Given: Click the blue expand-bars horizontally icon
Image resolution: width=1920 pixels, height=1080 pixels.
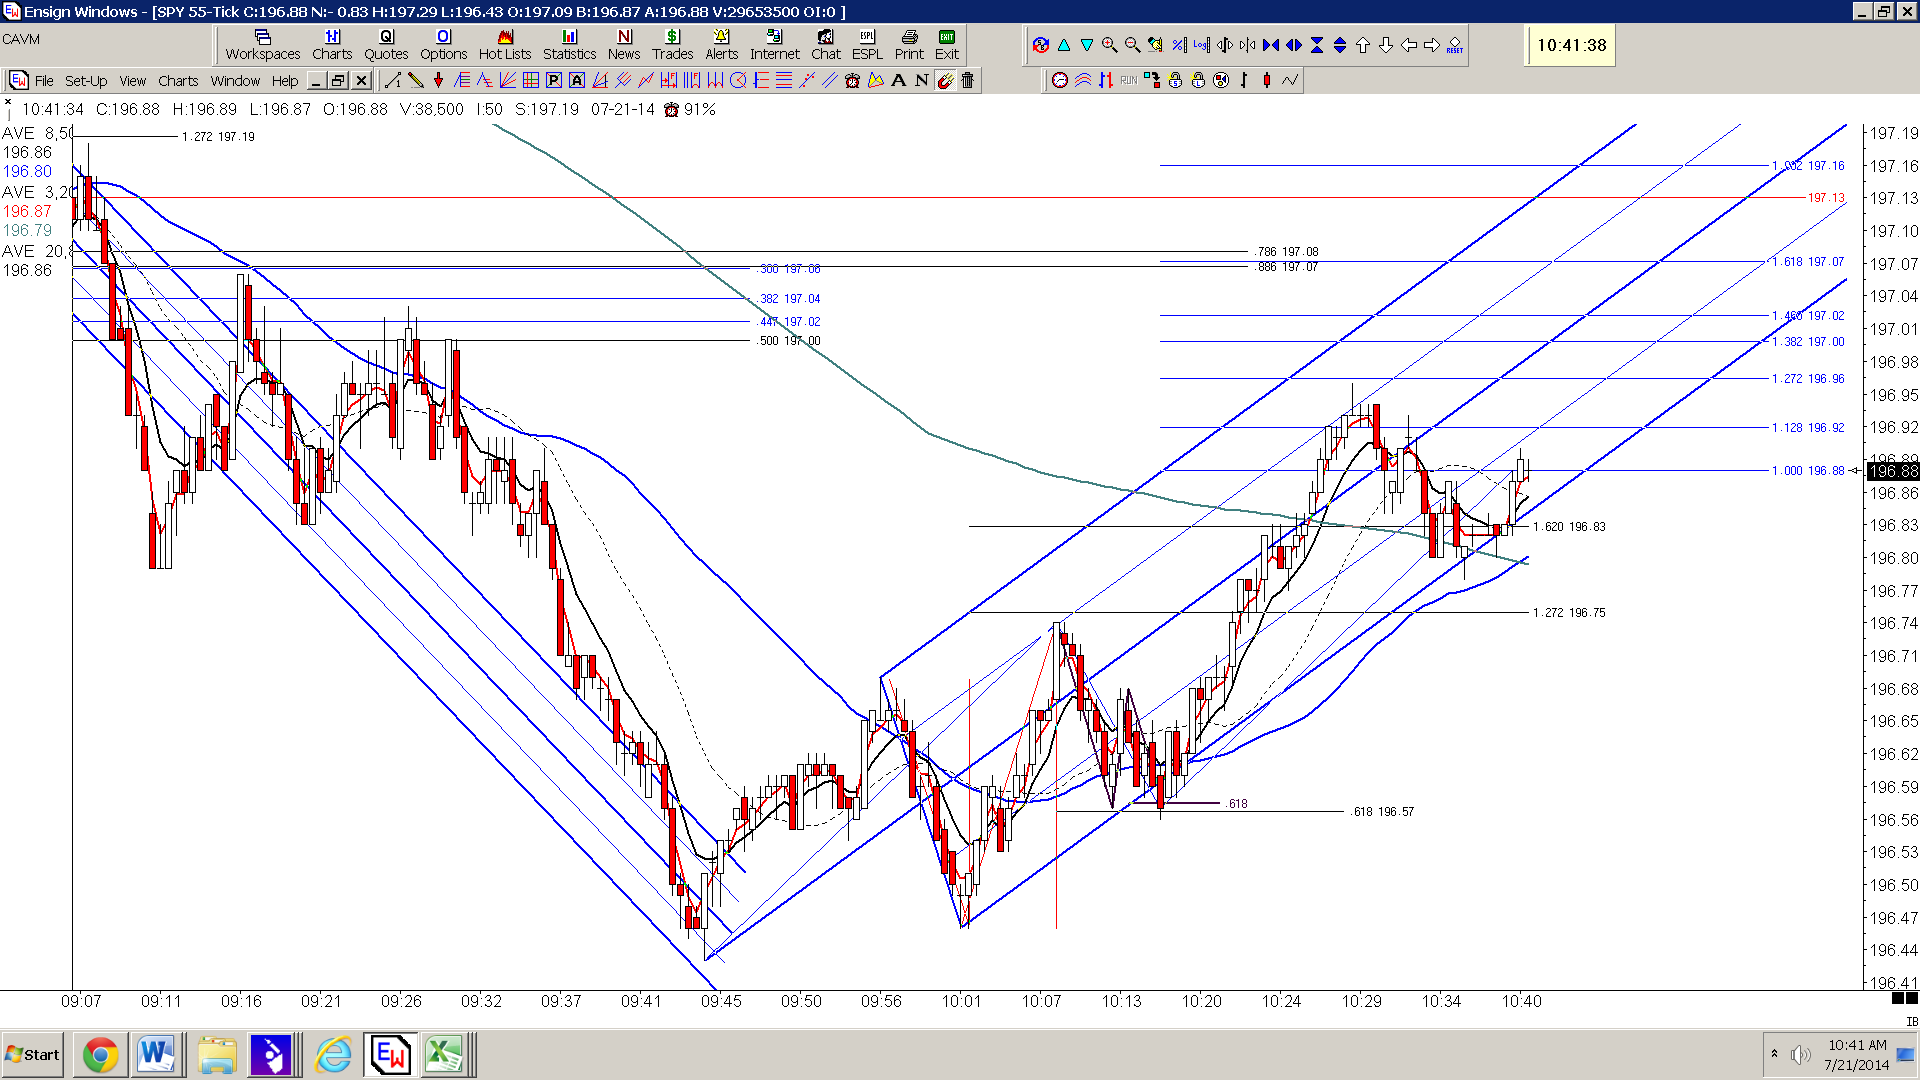Looking at the screenshot, I should click(1294, 45).
